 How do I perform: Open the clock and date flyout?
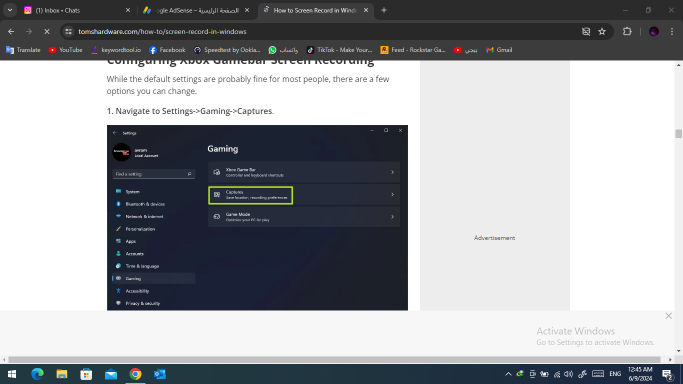640,374
